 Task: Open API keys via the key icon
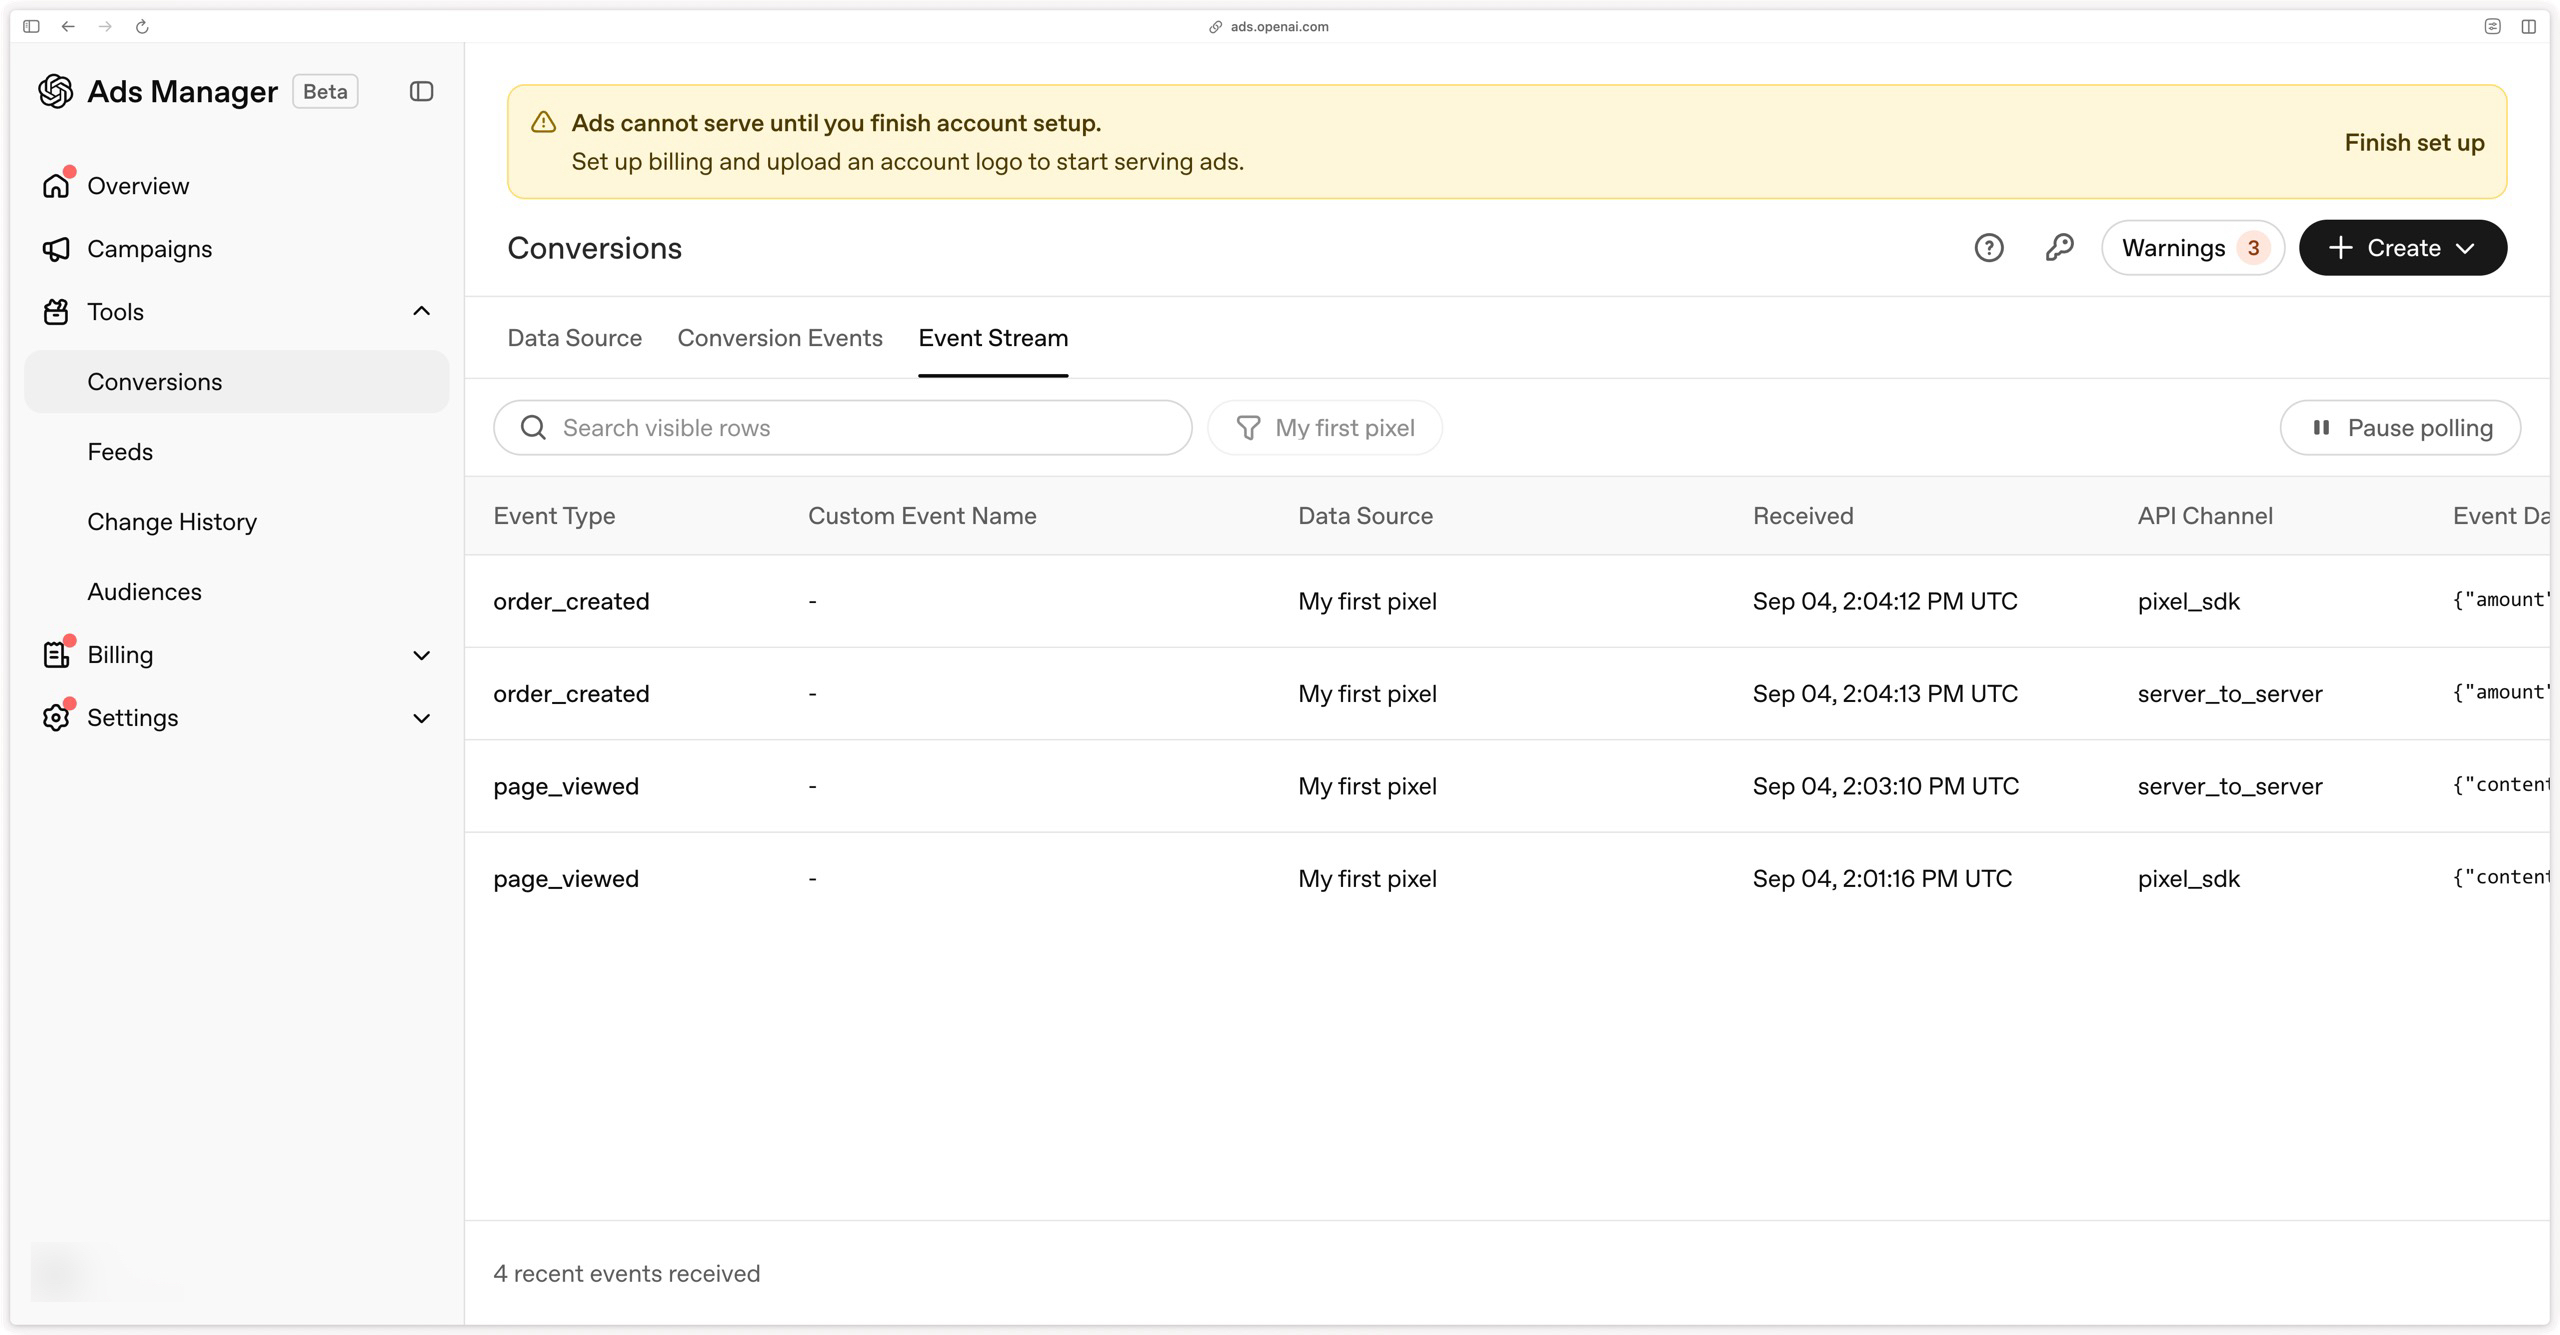click(2059, 248)
